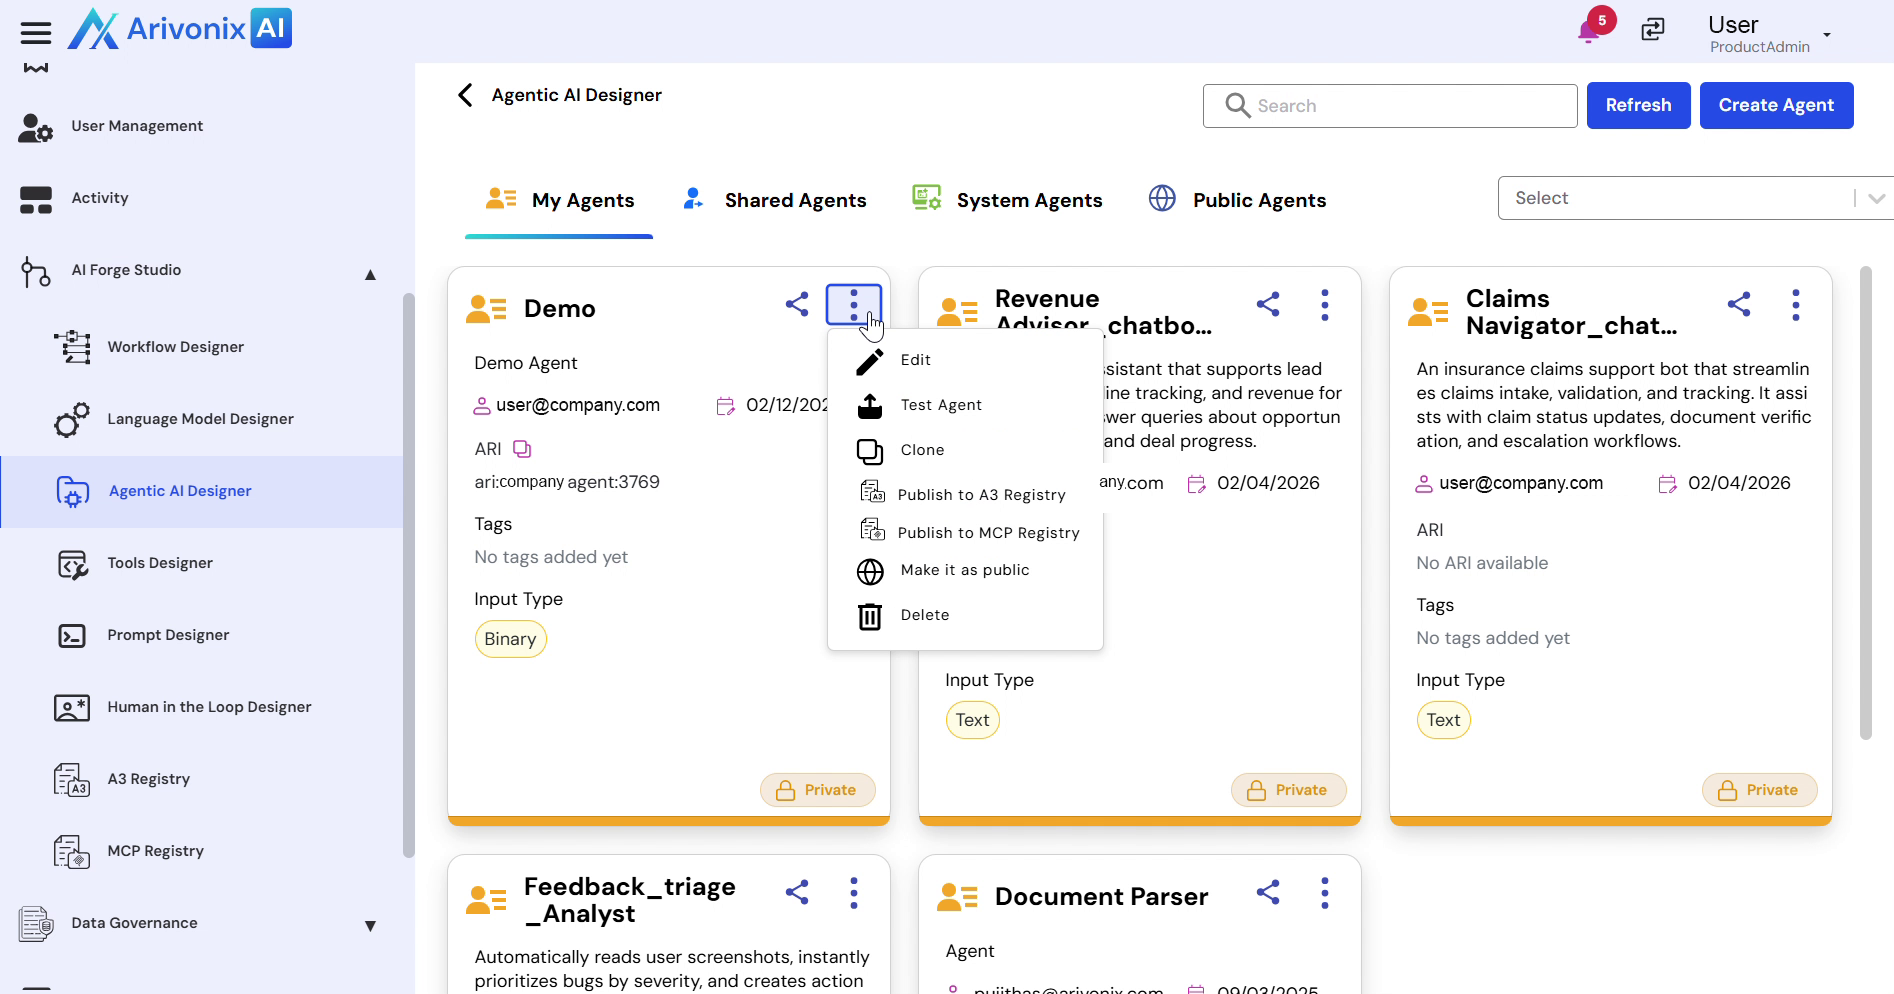1894x994 pixels.
Task: Click the hamburger menu icon
Action: click(36, 33)
